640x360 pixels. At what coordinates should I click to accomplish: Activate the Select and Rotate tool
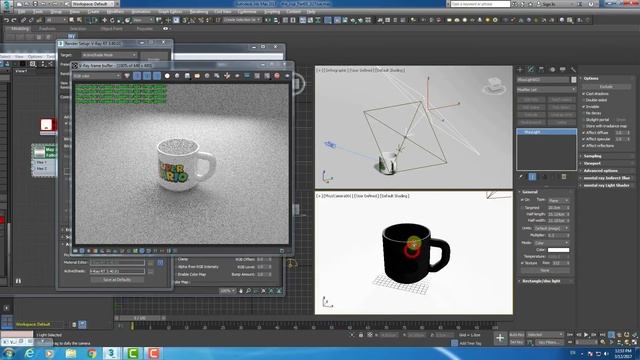[x=112, y=20]
